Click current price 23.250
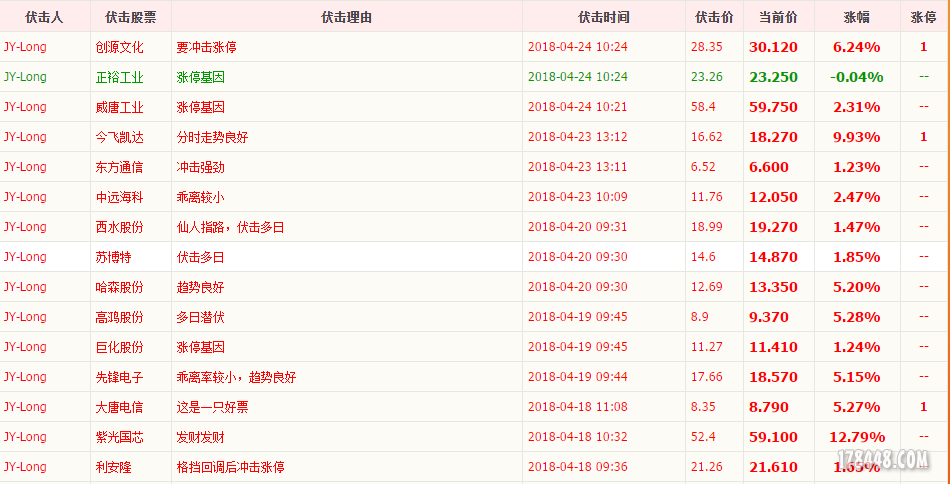Screen dimensions: 950x484 [x=773, y=78]
